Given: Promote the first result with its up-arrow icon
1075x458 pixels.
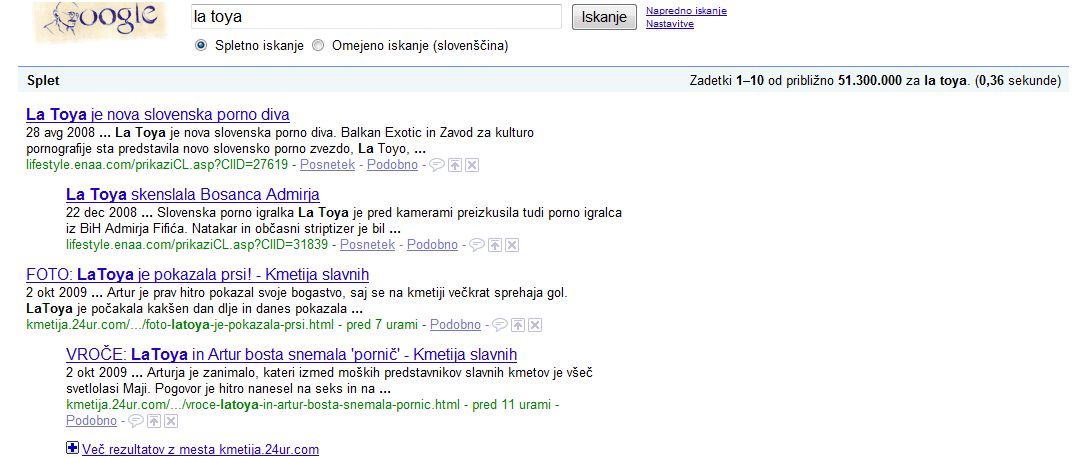Looking at the screenshot, I should (455, 165).
